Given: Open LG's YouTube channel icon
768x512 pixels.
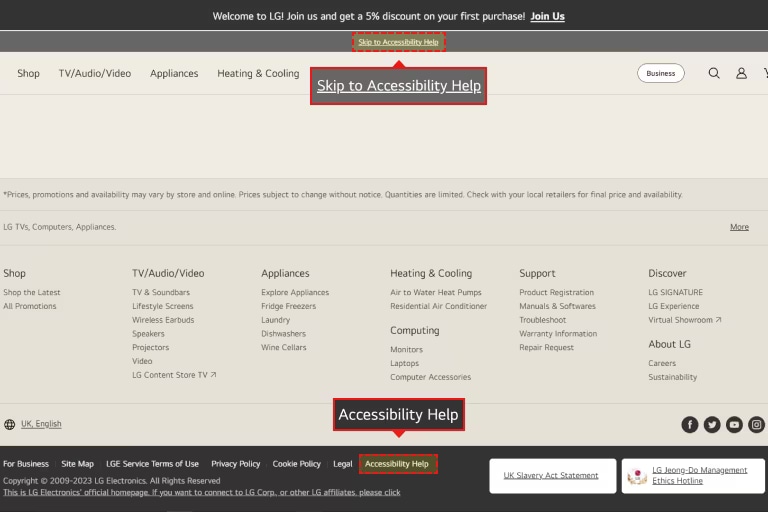Looking at the screenshot, I should [735, 425].
